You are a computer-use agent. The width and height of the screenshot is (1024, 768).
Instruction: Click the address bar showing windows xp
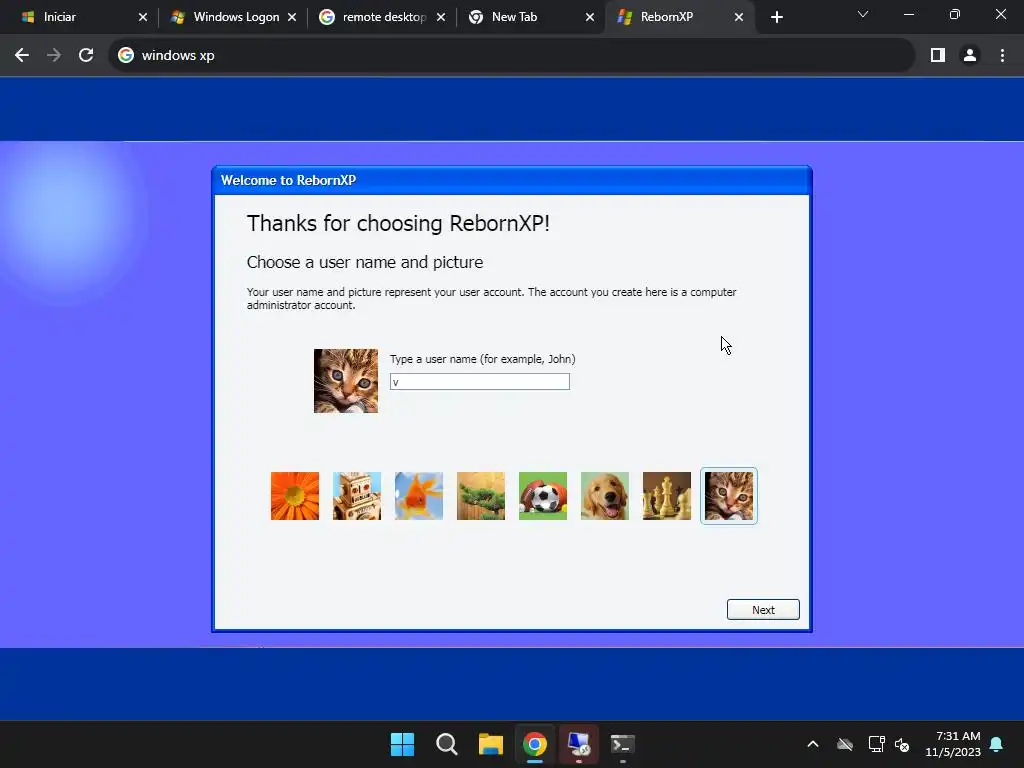click(x=511, y=56)
